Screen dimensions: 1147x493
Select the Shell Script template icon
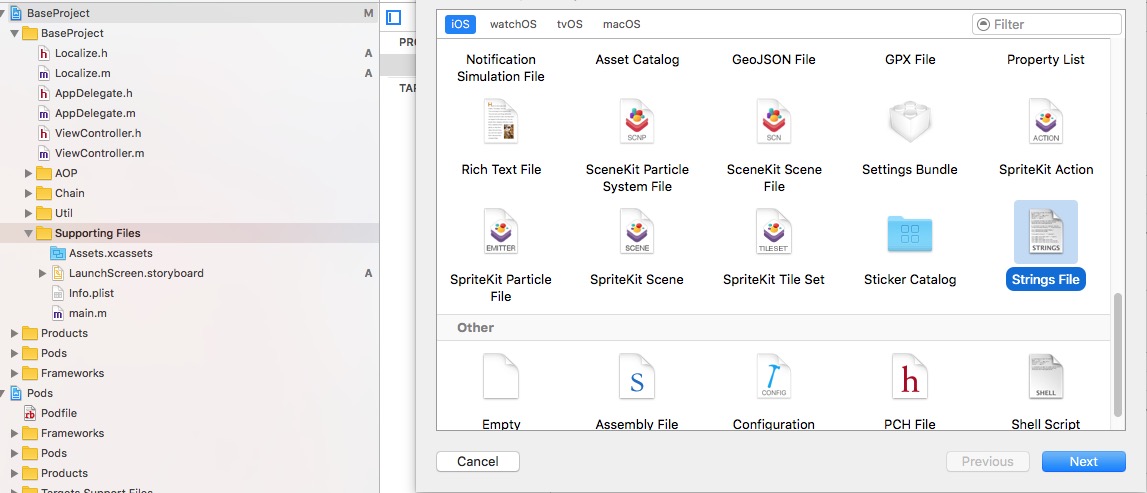coord(1045,376)
